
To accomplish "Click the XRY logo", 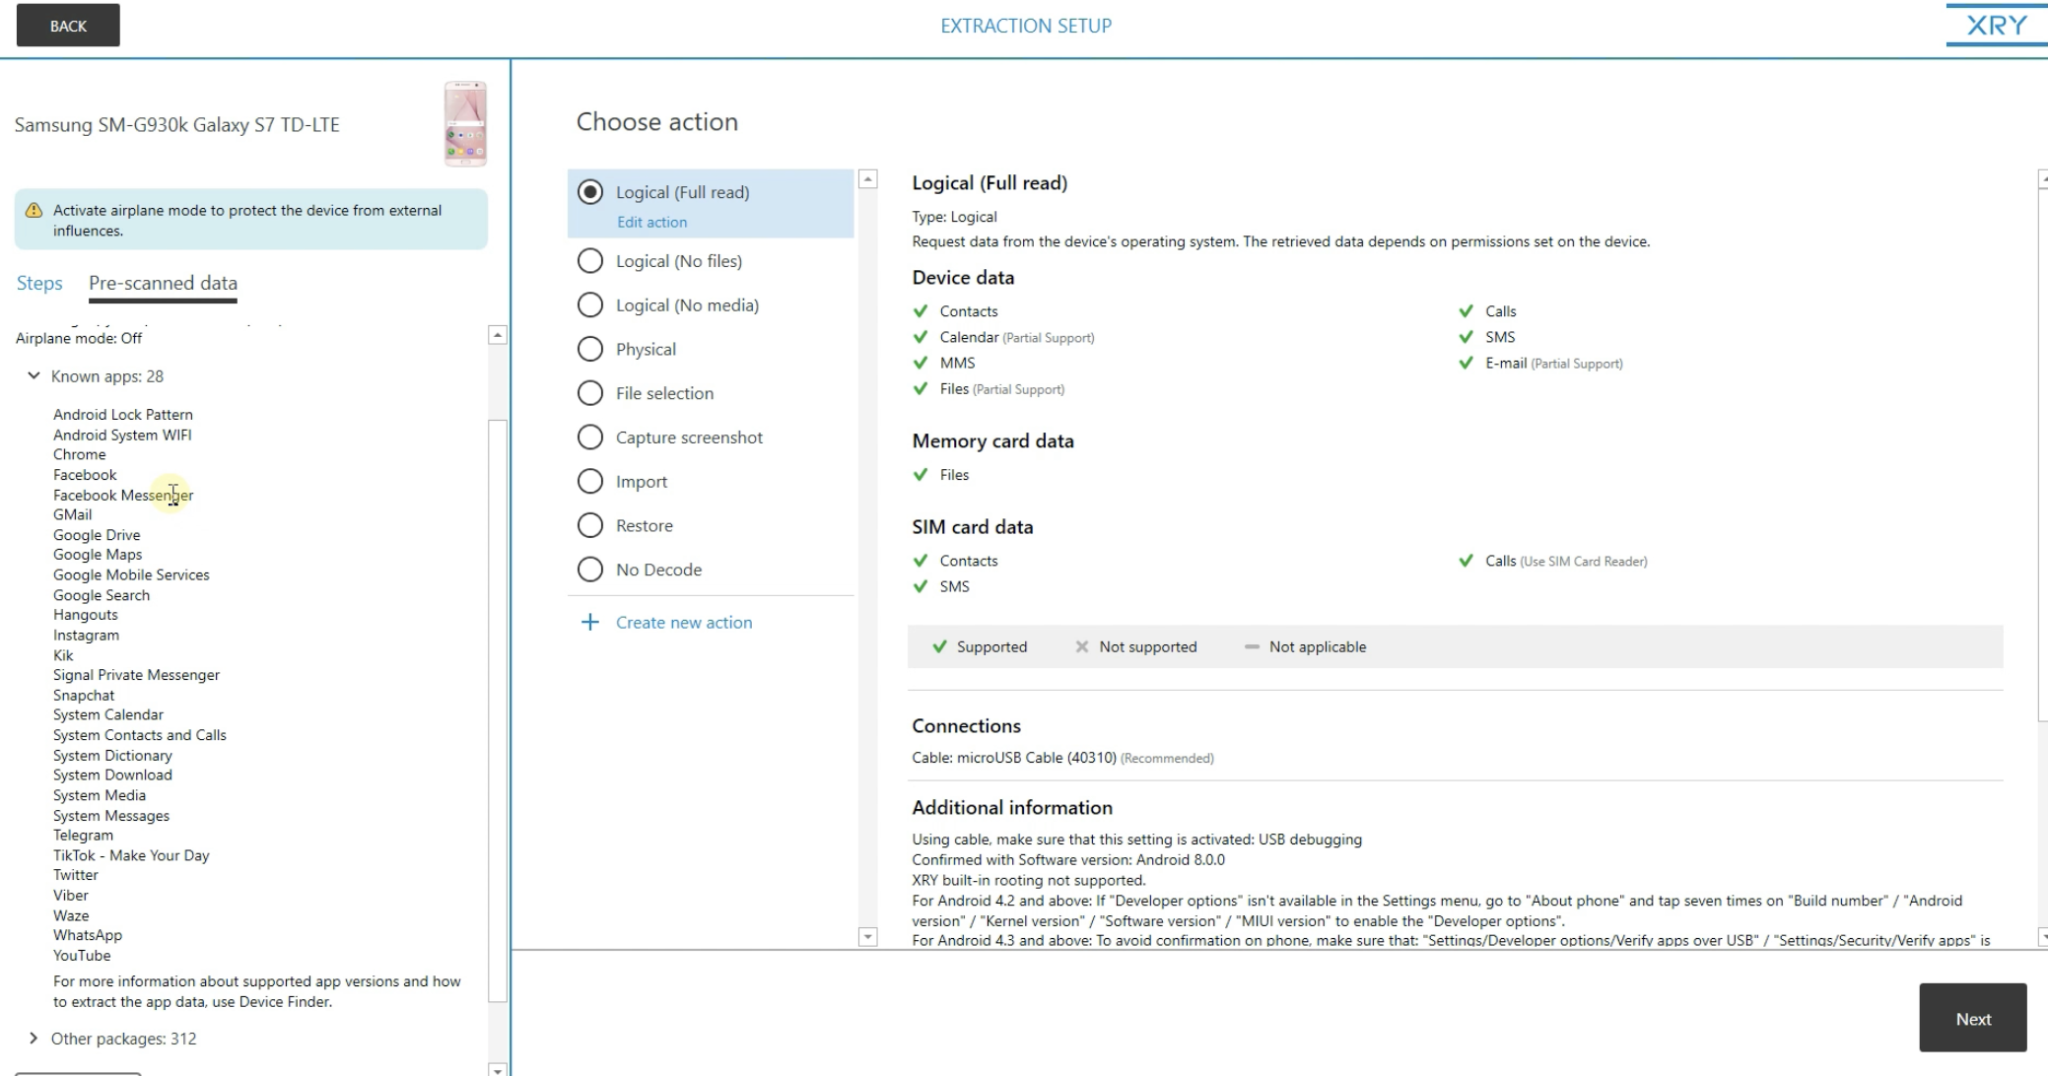I will click(x=1996, y=25).
